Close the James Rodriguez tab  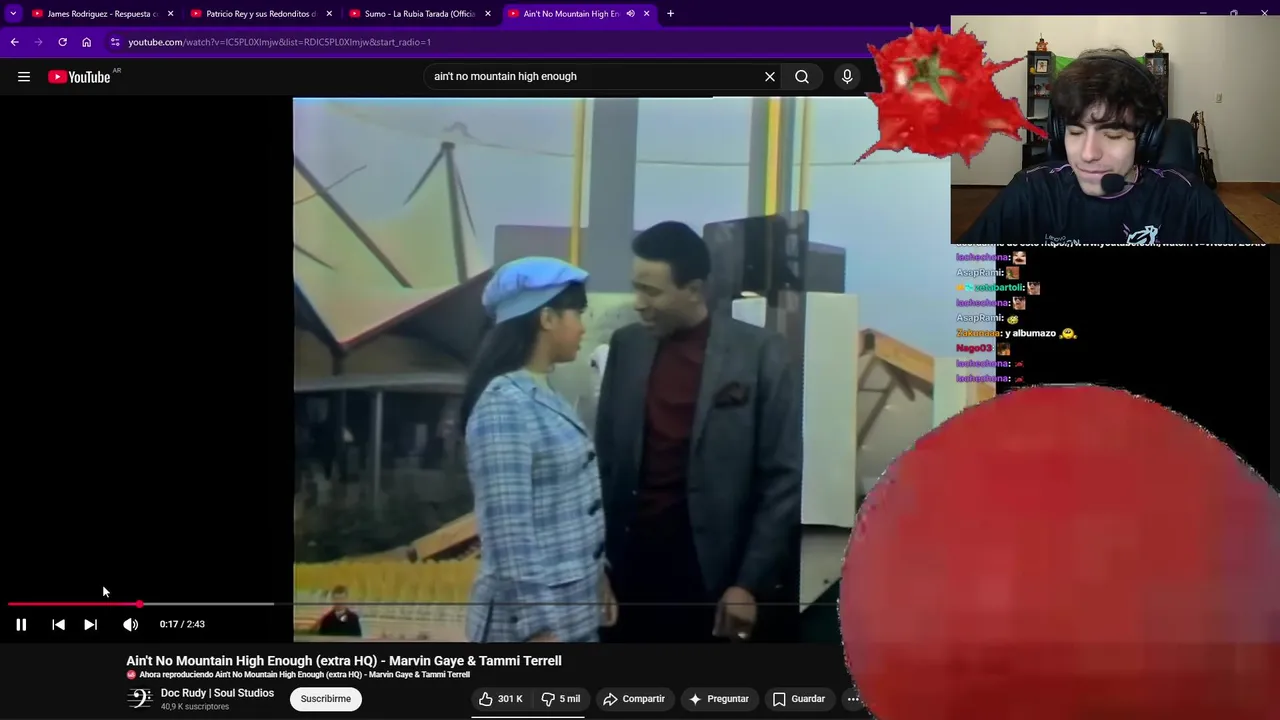pyautogui.click(x=170, y=14)
